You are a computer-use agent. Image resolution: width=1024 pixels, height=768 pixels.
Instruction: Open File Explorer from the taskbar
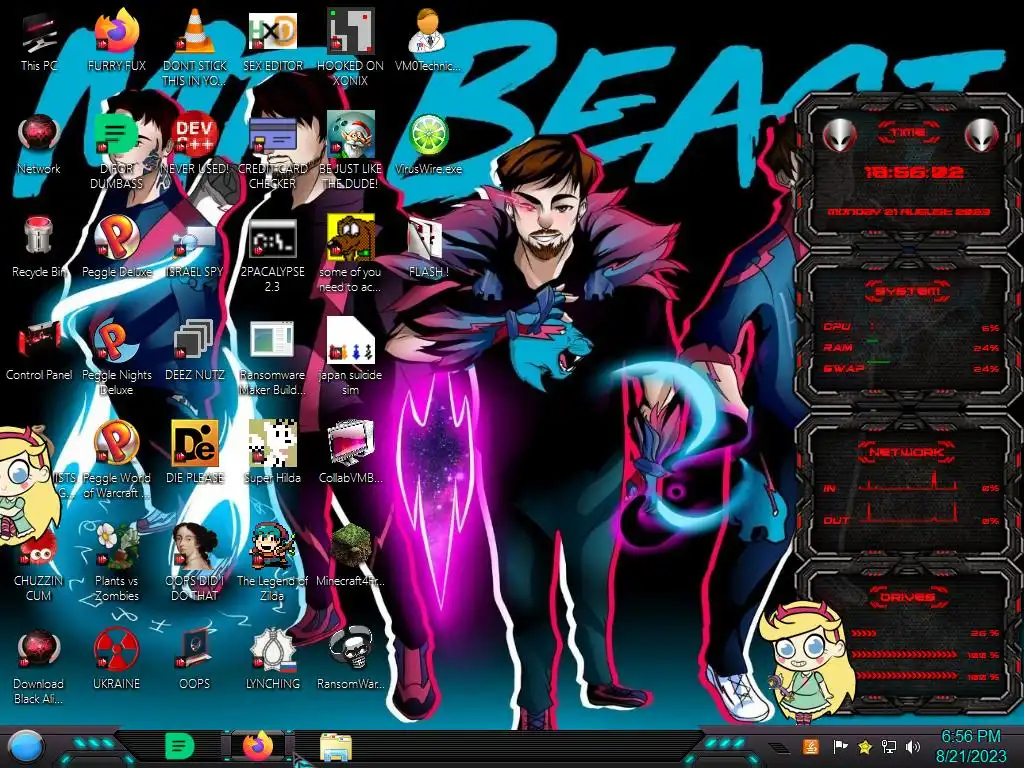[x=336, y=747]
